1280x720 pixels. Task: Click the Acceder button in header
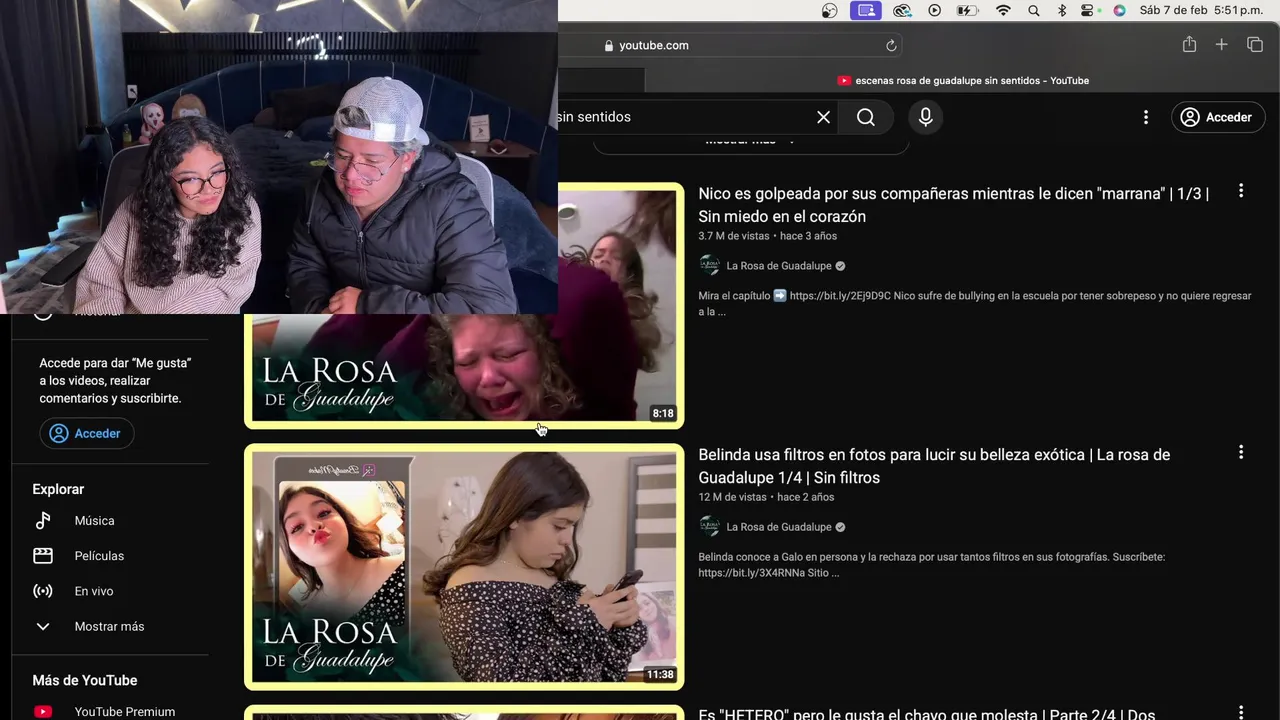pos(1217,117)
